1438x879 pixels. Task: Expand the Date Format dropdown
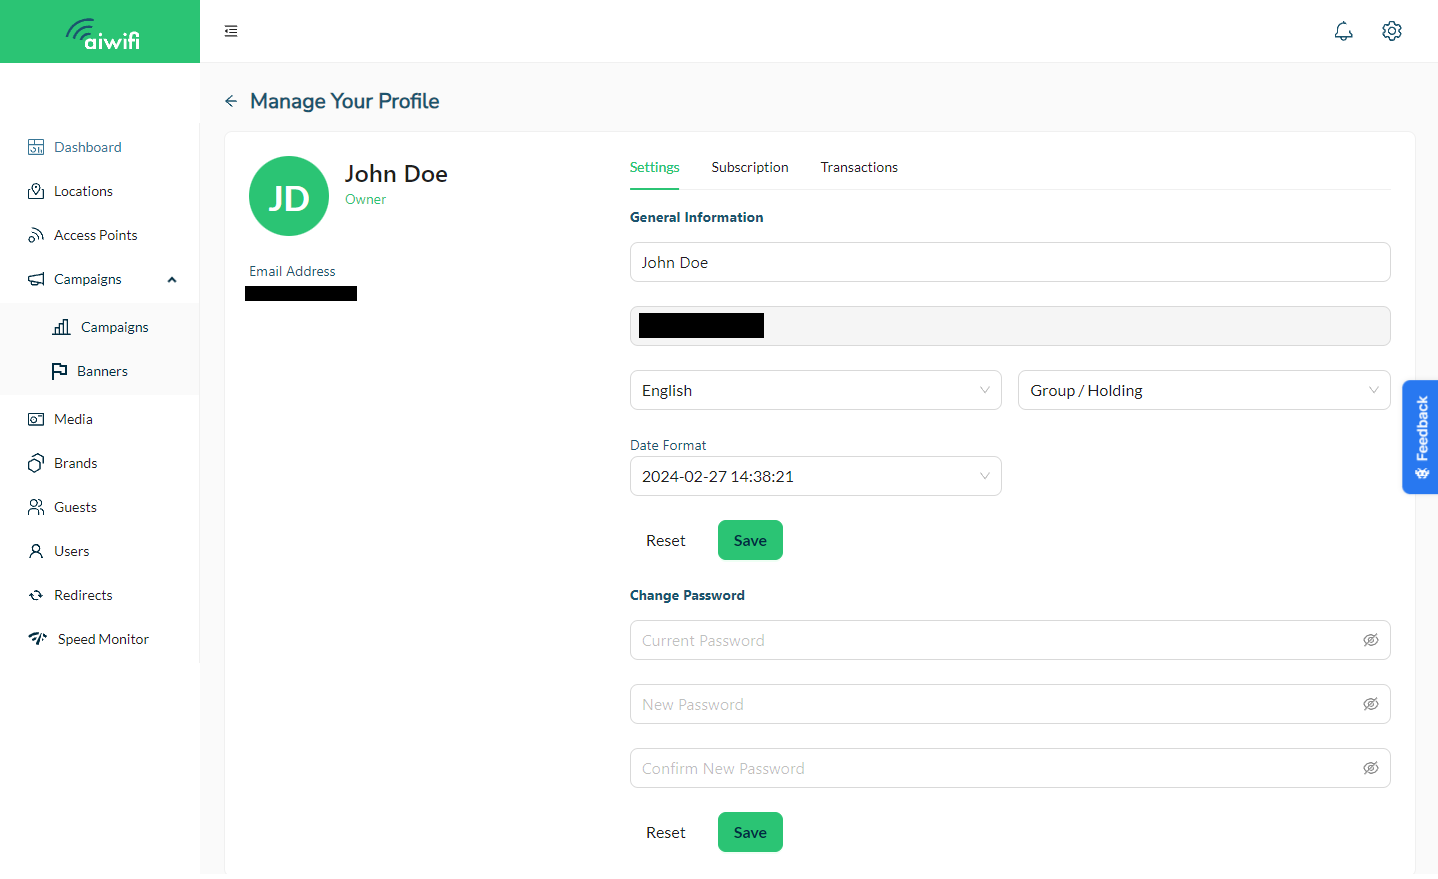click(815, 476)
